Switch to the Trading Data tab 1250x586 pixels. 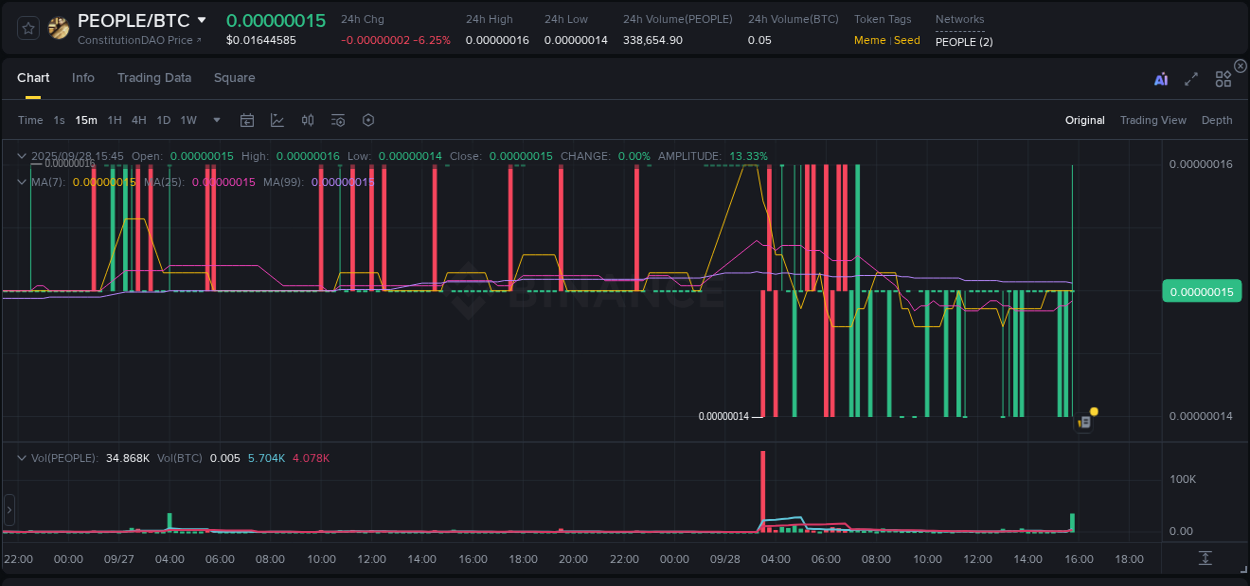[x=154, y=77]
